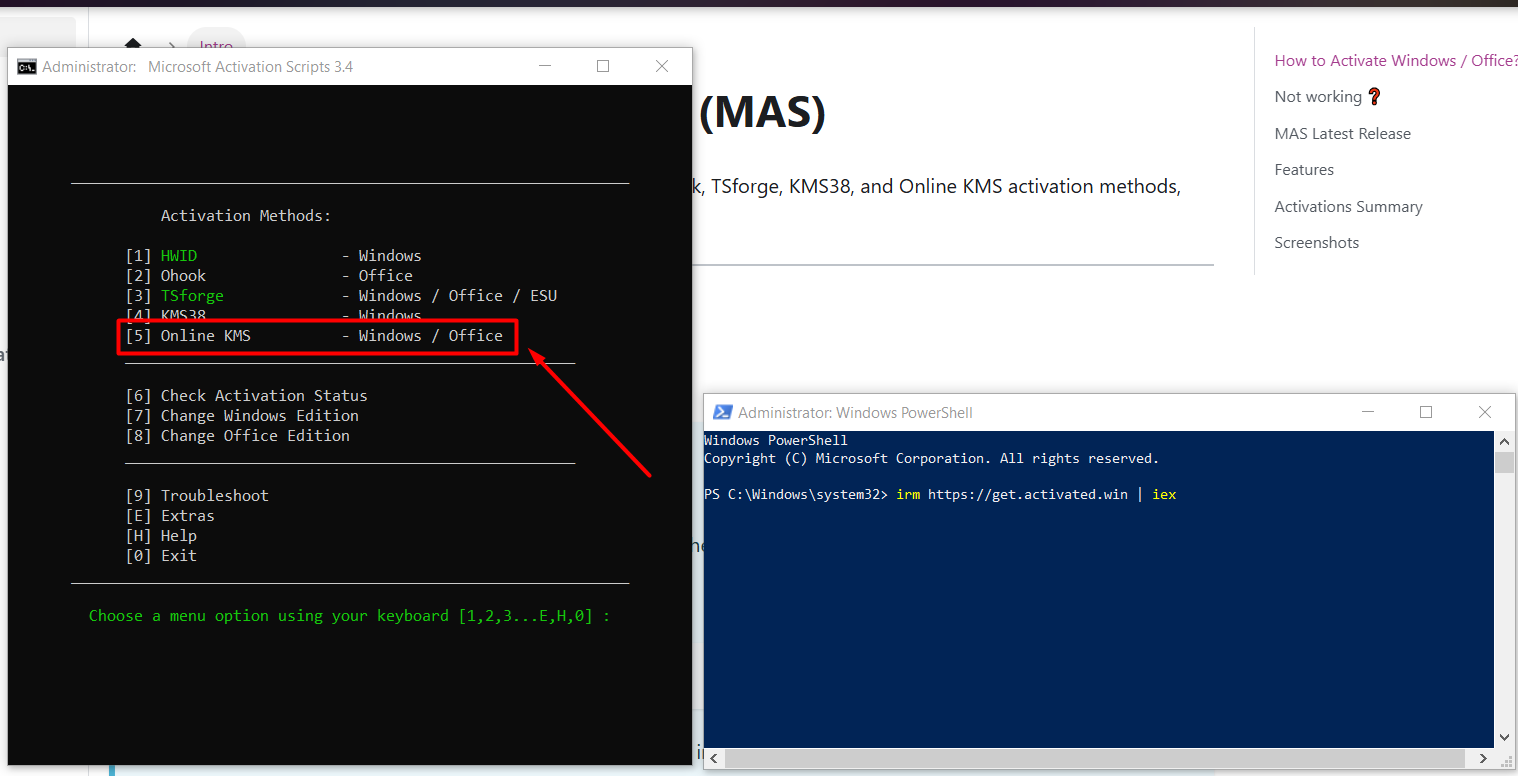Click the [E] Extras line
The width and height of the screenshot is (1518, 776).
tap(170, 516)
